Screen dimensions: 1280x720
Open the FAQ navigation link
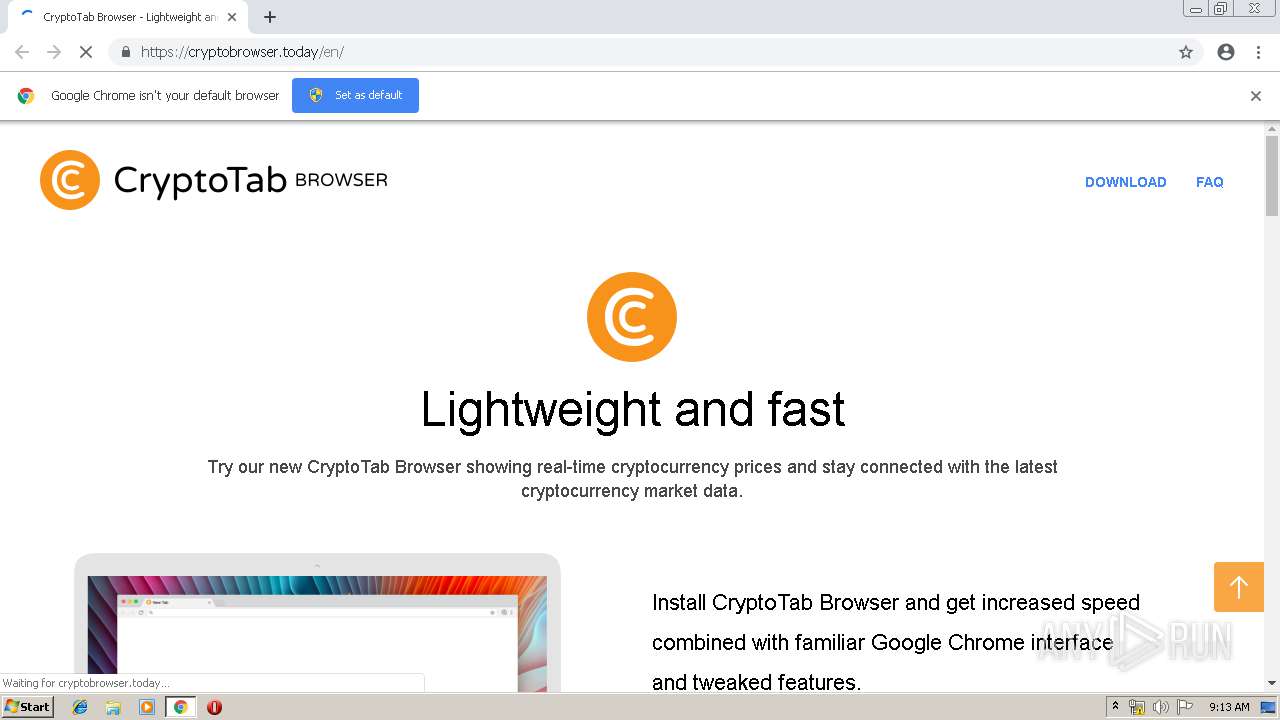[x=1210, y=182]
